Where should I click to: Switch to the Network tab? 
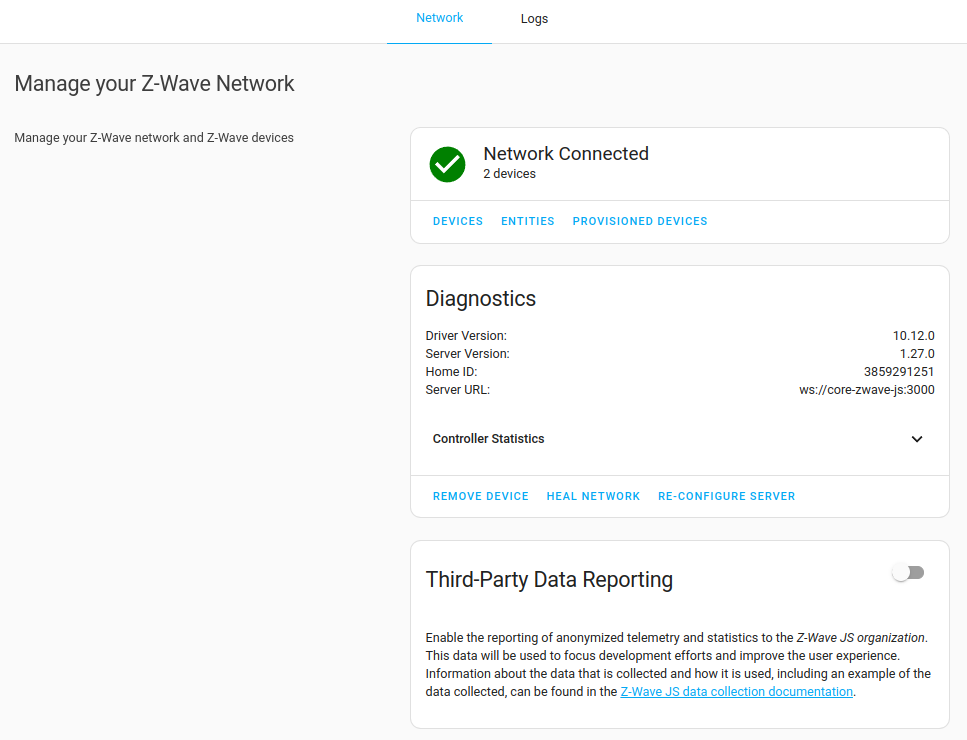(x=439, y=17)
